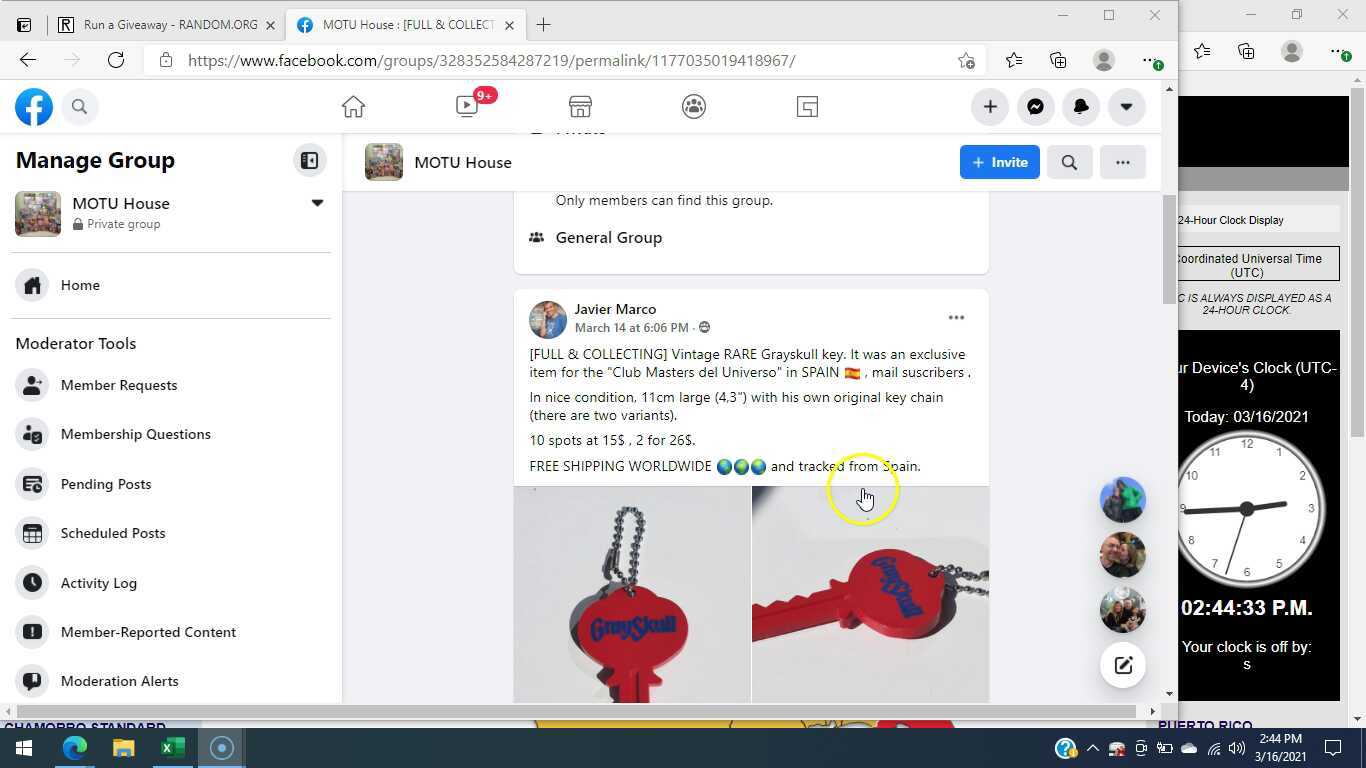Open the group's more options button
This screenshot has height=768, width=1366.
(1122, 162)
